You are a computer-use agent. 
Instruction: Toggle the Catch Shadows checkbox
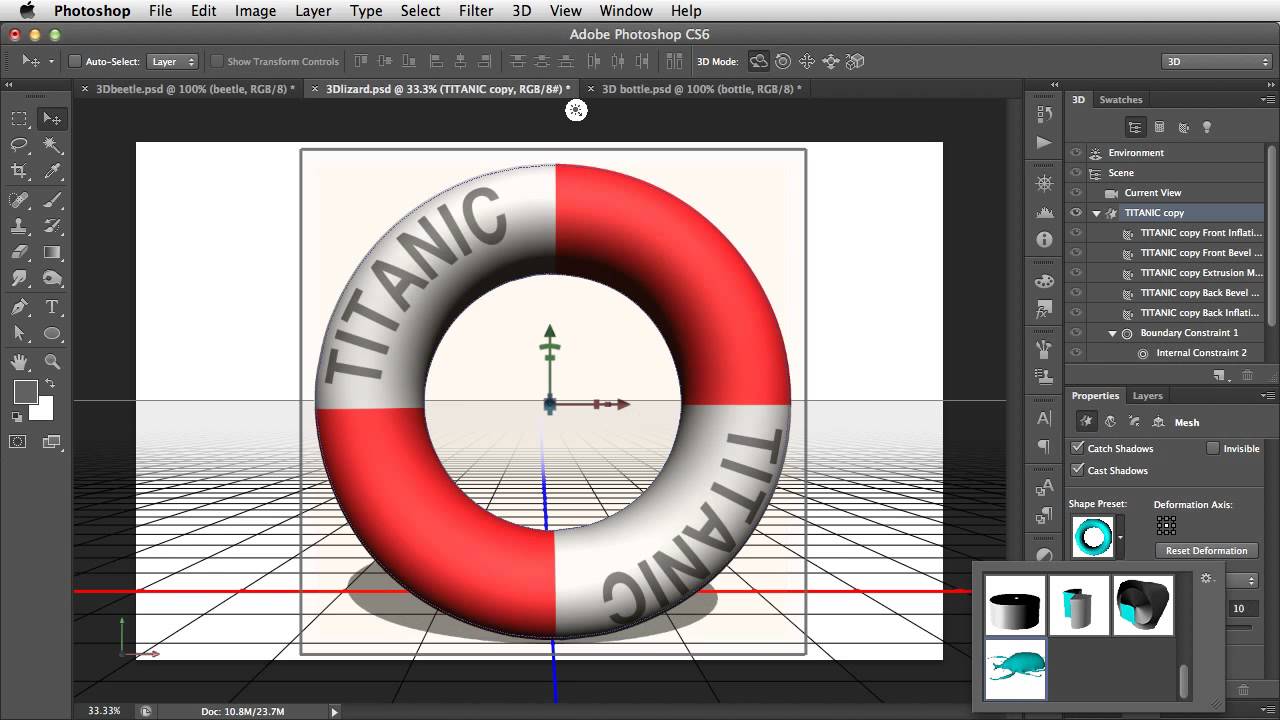pos(1077,448)
